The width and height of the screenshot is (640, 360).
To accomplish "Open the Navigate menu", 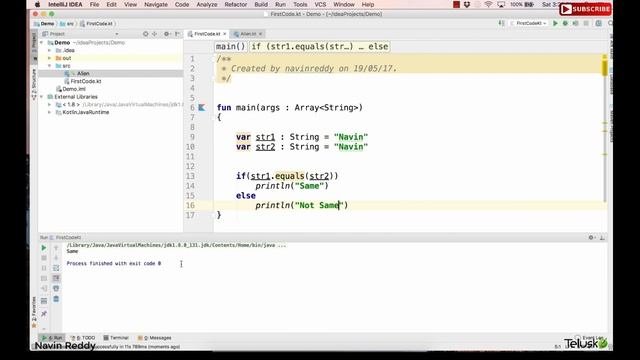I will [156, 4].
